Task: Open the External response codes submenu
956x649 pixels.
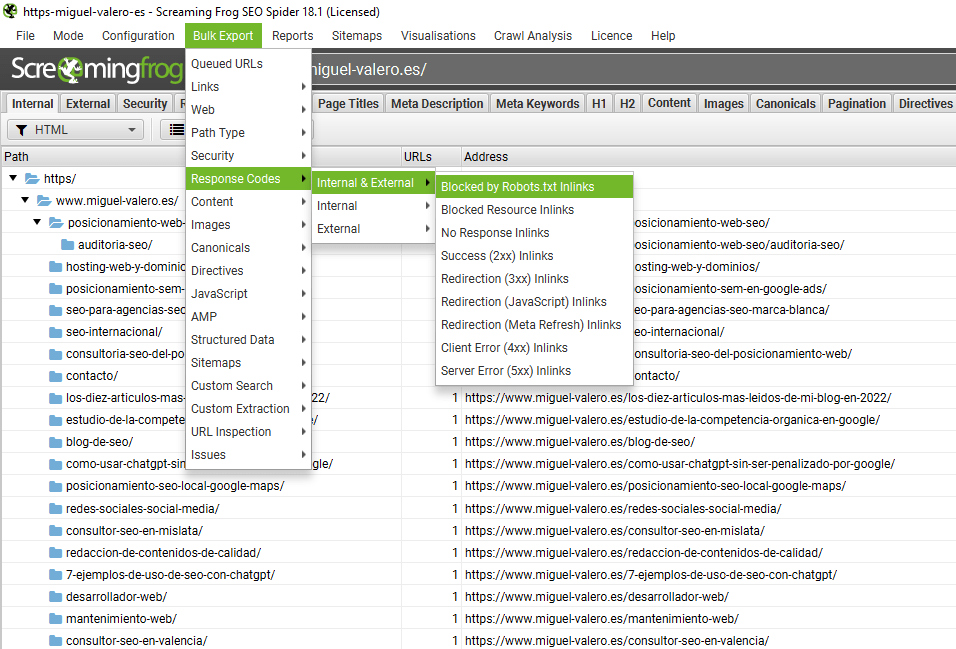Action: click(373, 229)
